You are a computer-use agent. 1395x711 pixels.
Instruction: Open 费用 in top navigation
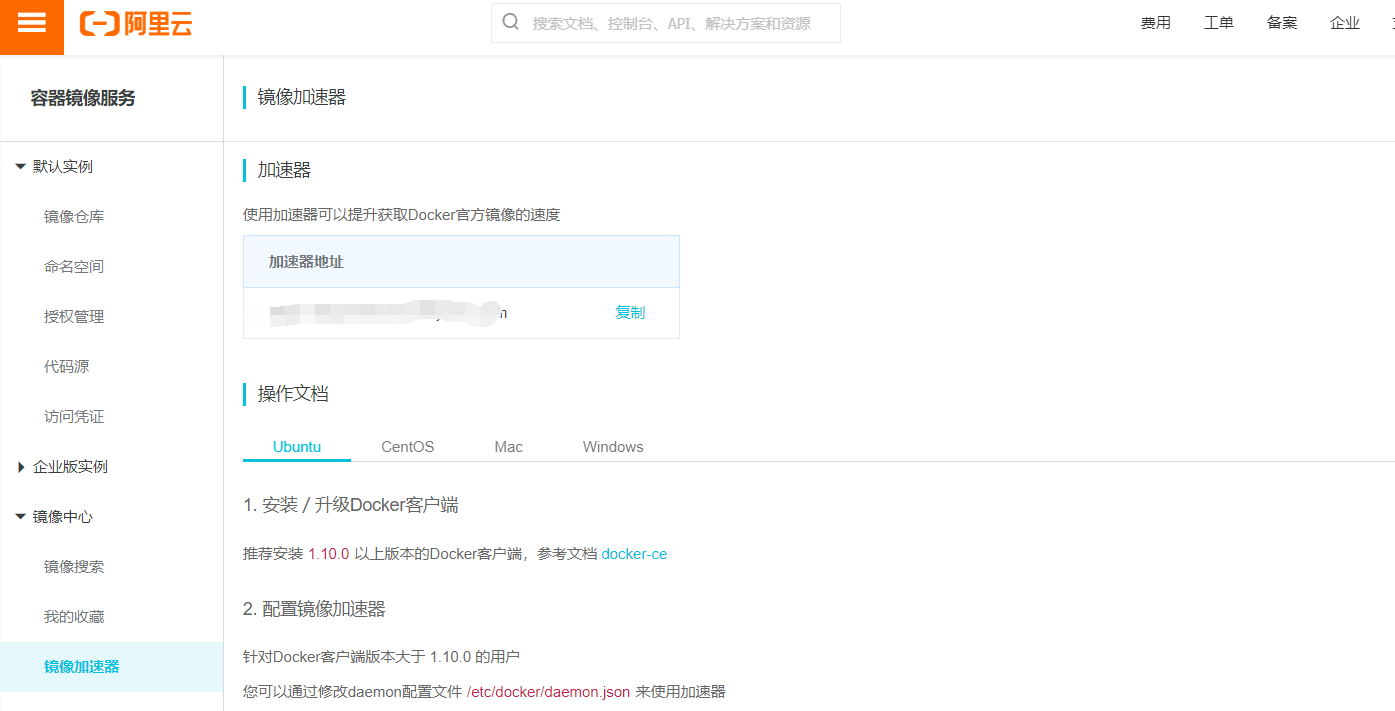(1156, 23)
